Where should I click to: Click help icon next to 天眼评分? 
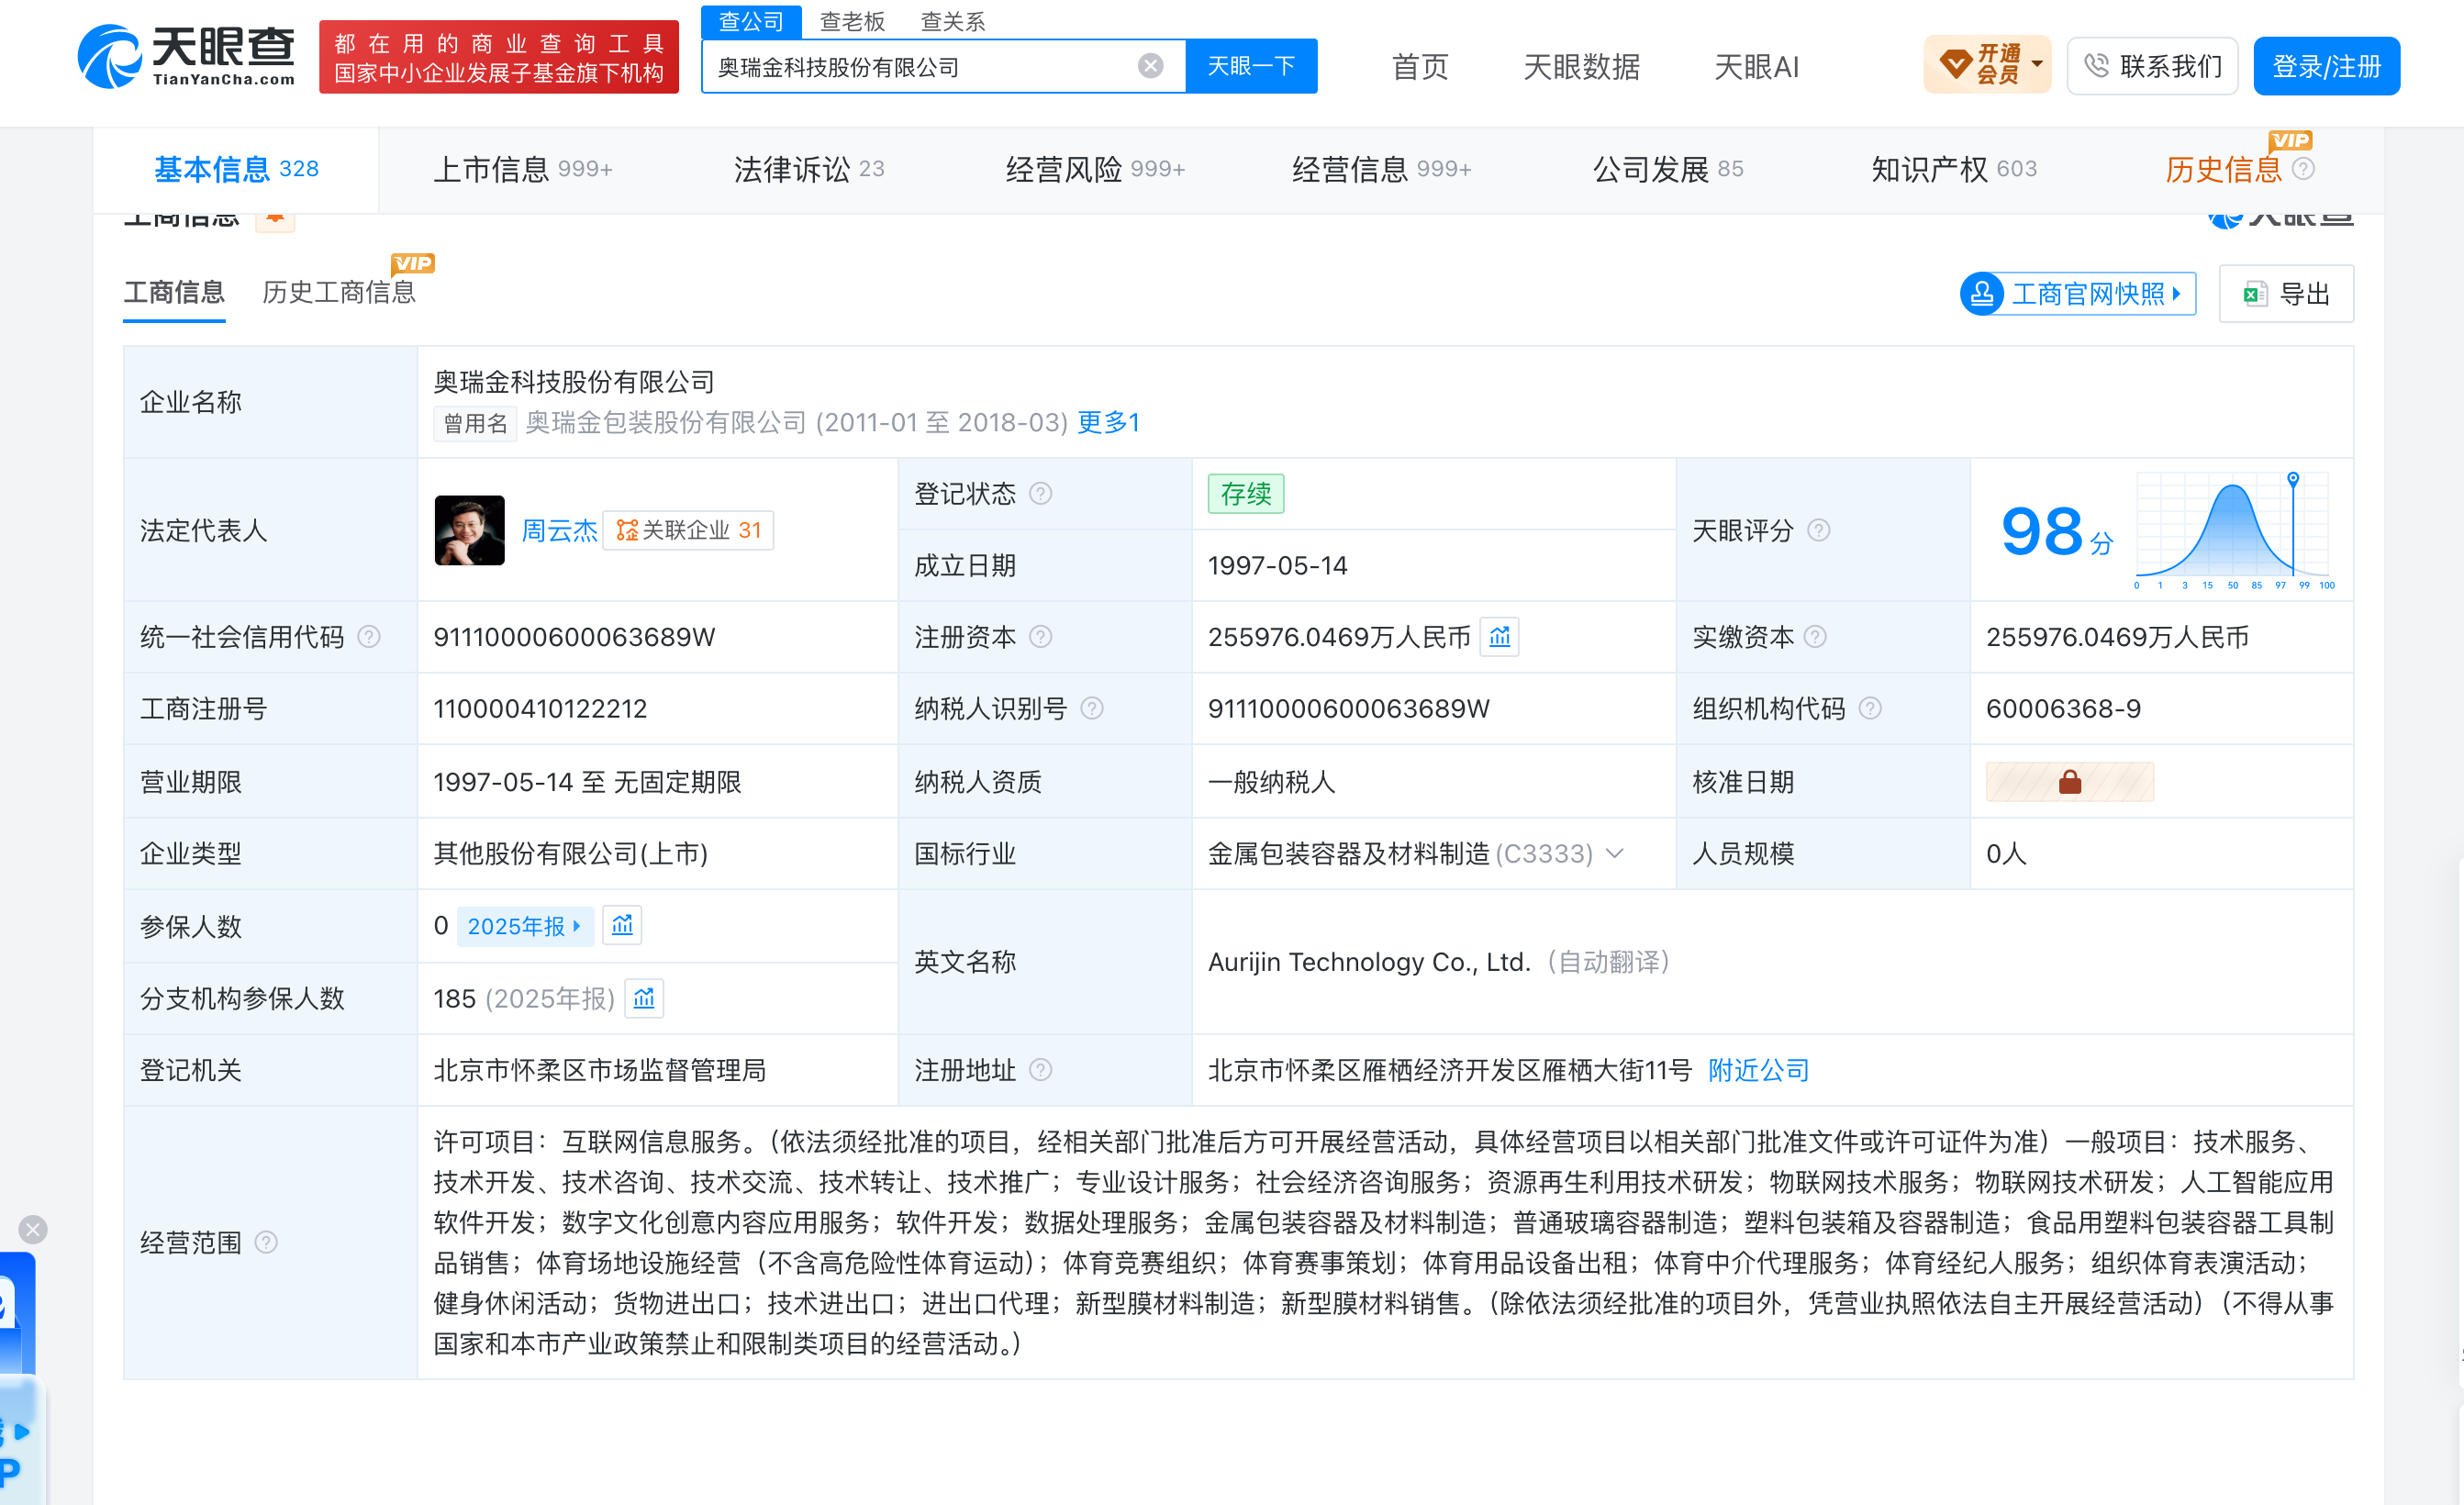point(1819,530)
